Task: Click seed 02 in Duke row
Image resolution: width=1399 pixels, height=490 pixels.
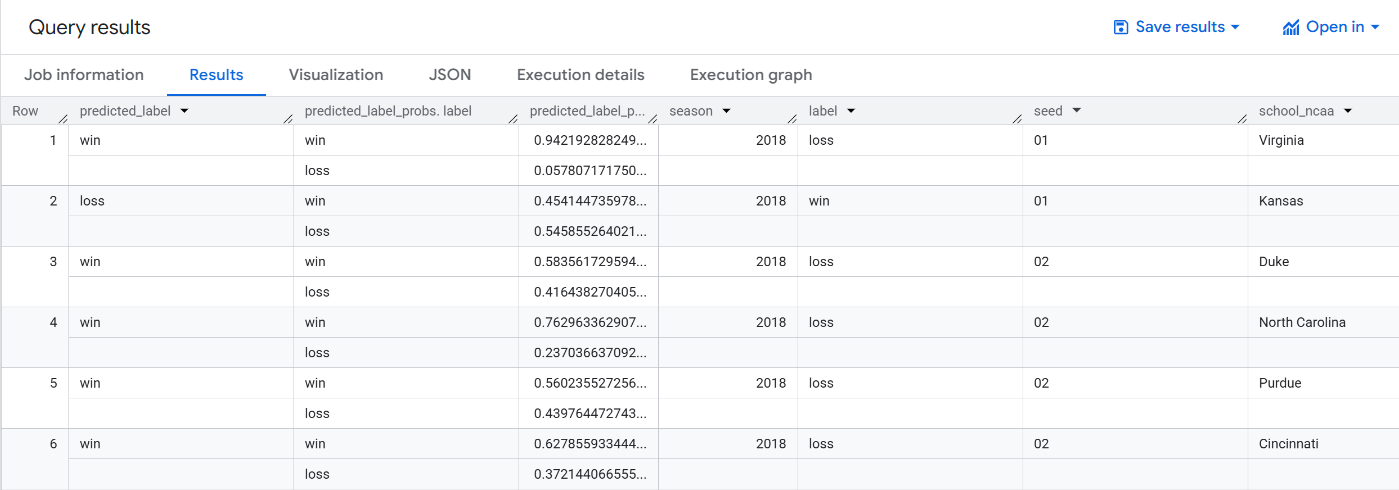Action: pos(1041,262)
